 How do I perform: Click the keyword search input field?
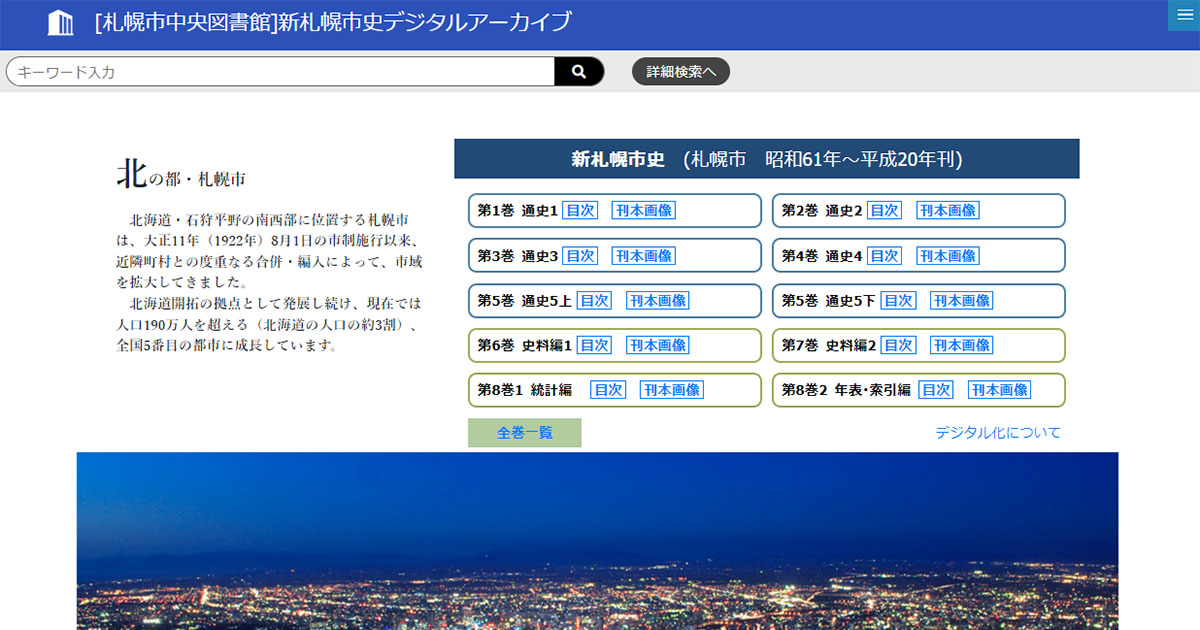[281, 72]
